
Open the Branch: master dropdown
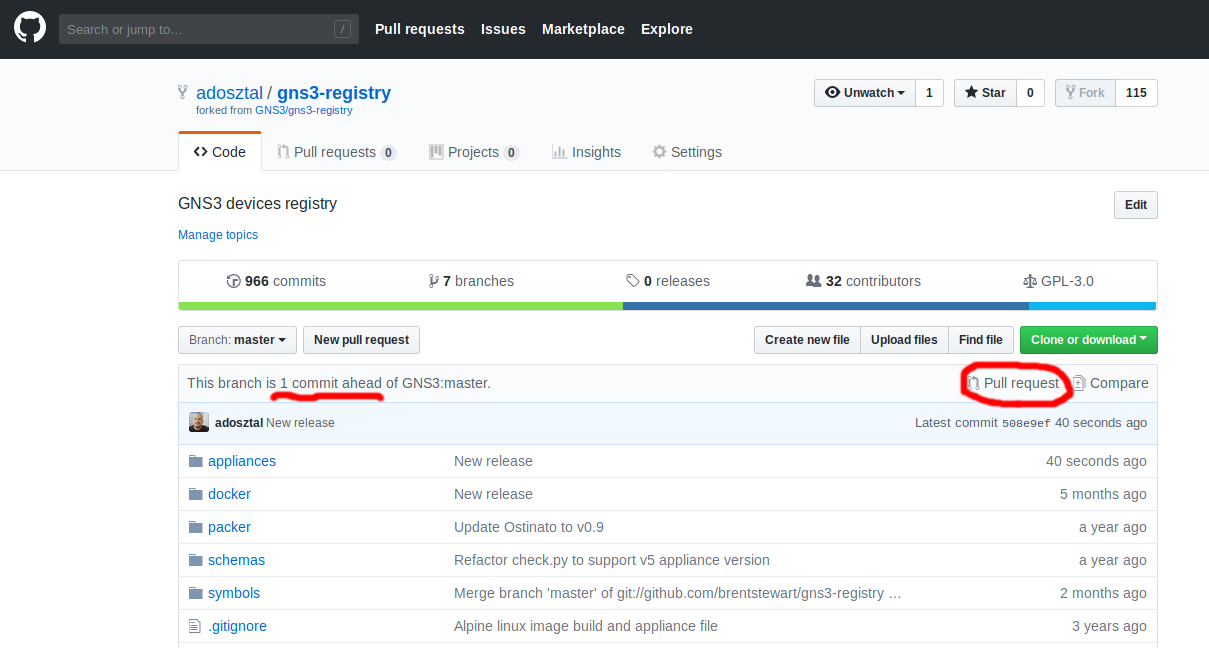pyautogui.click(x=236, y=339)
